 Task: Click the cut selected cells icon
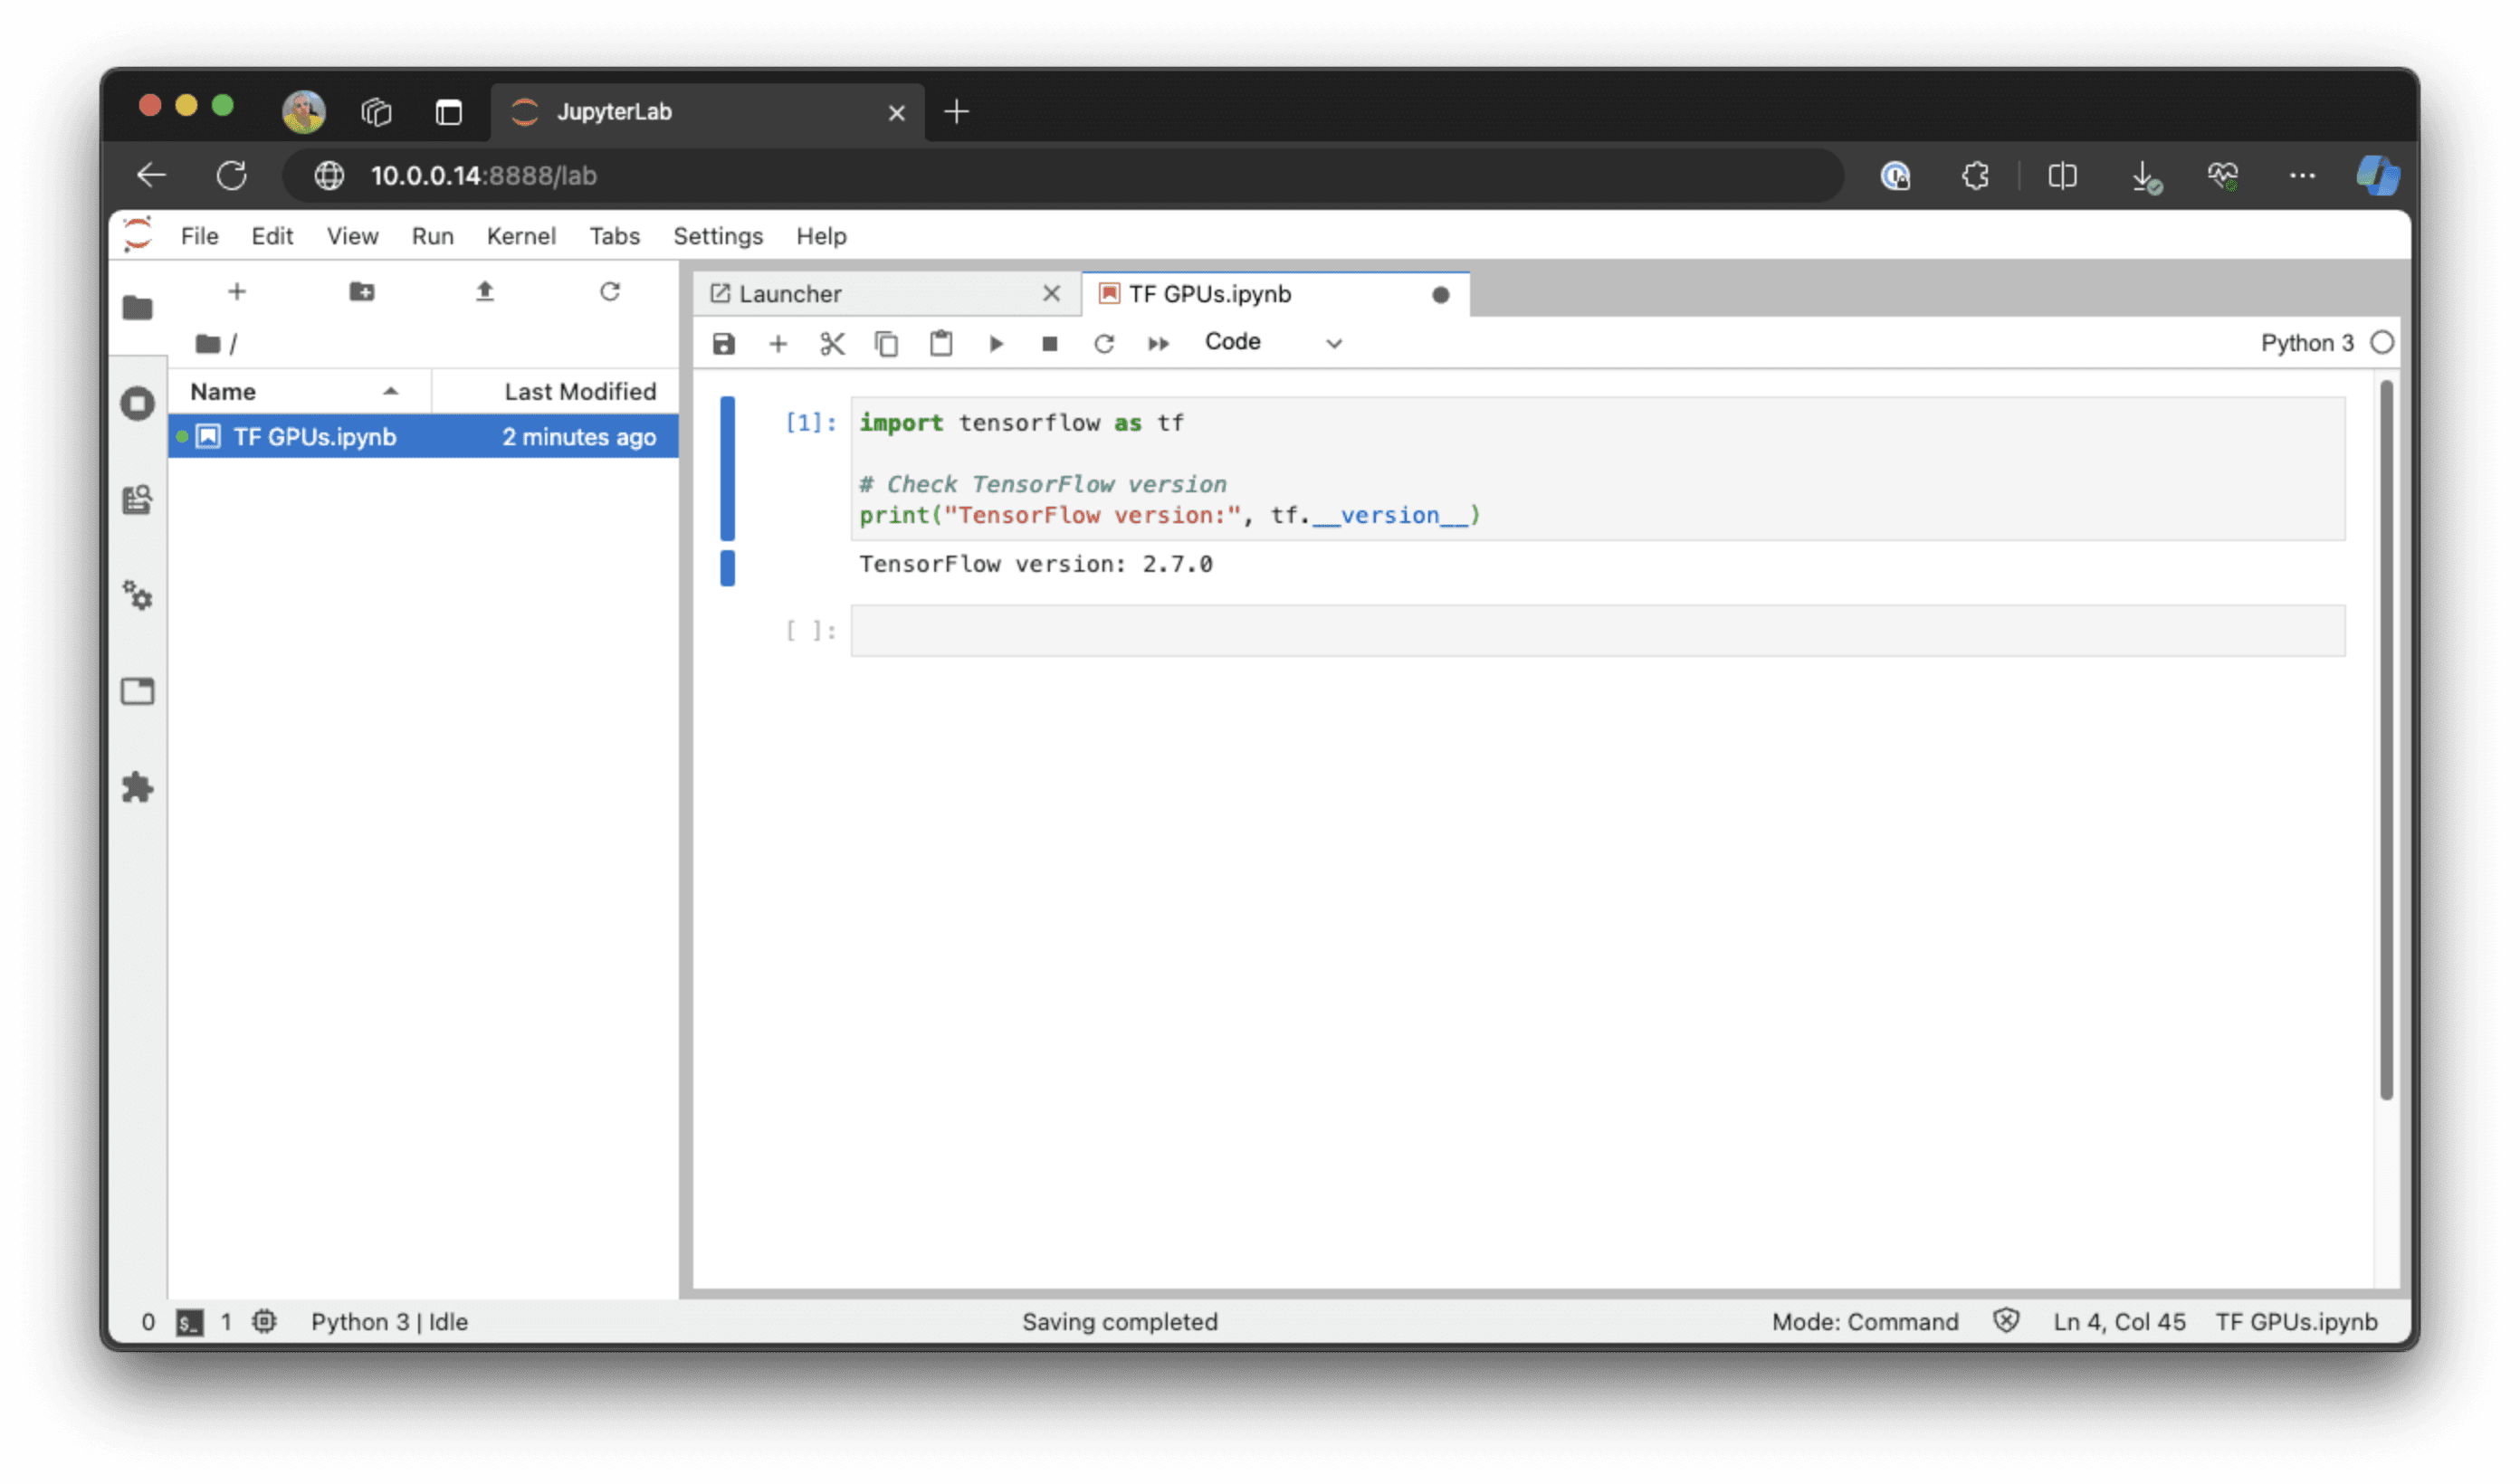point(831,343)
